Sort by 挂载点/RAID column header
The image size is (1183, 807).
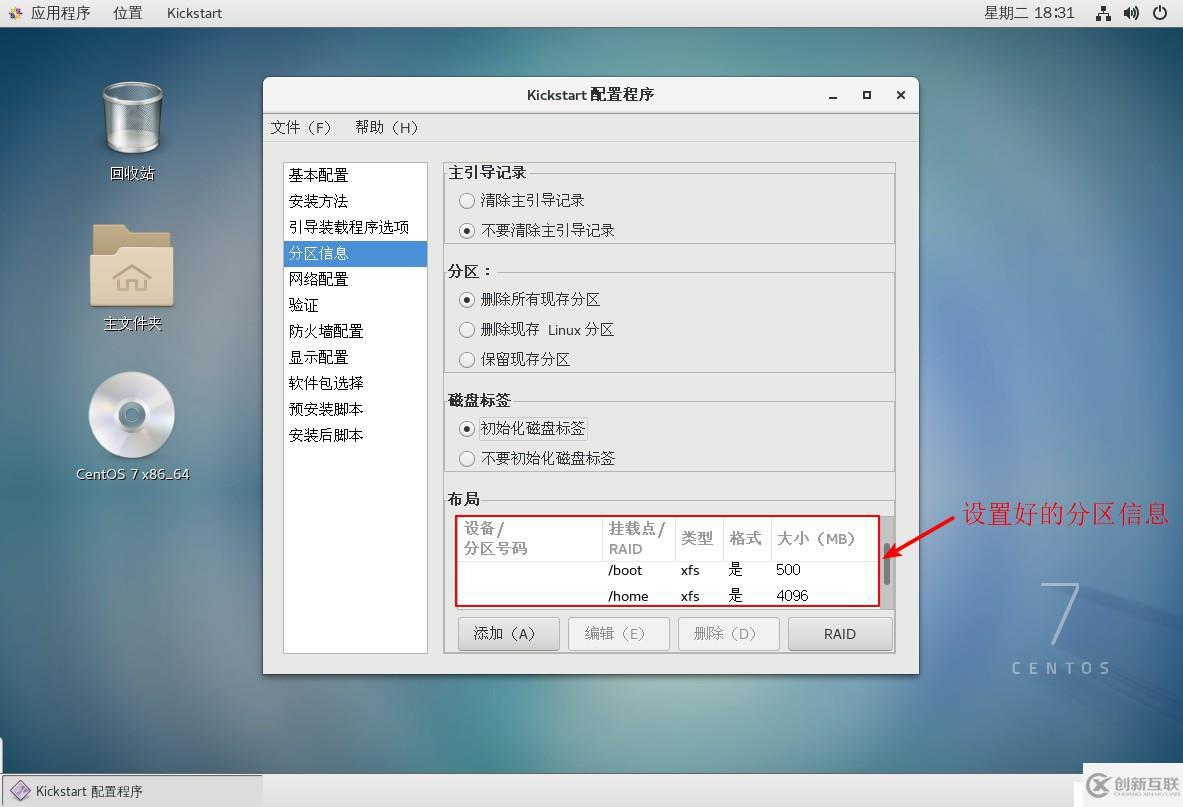pyautogui.click(x=638, y=539)
